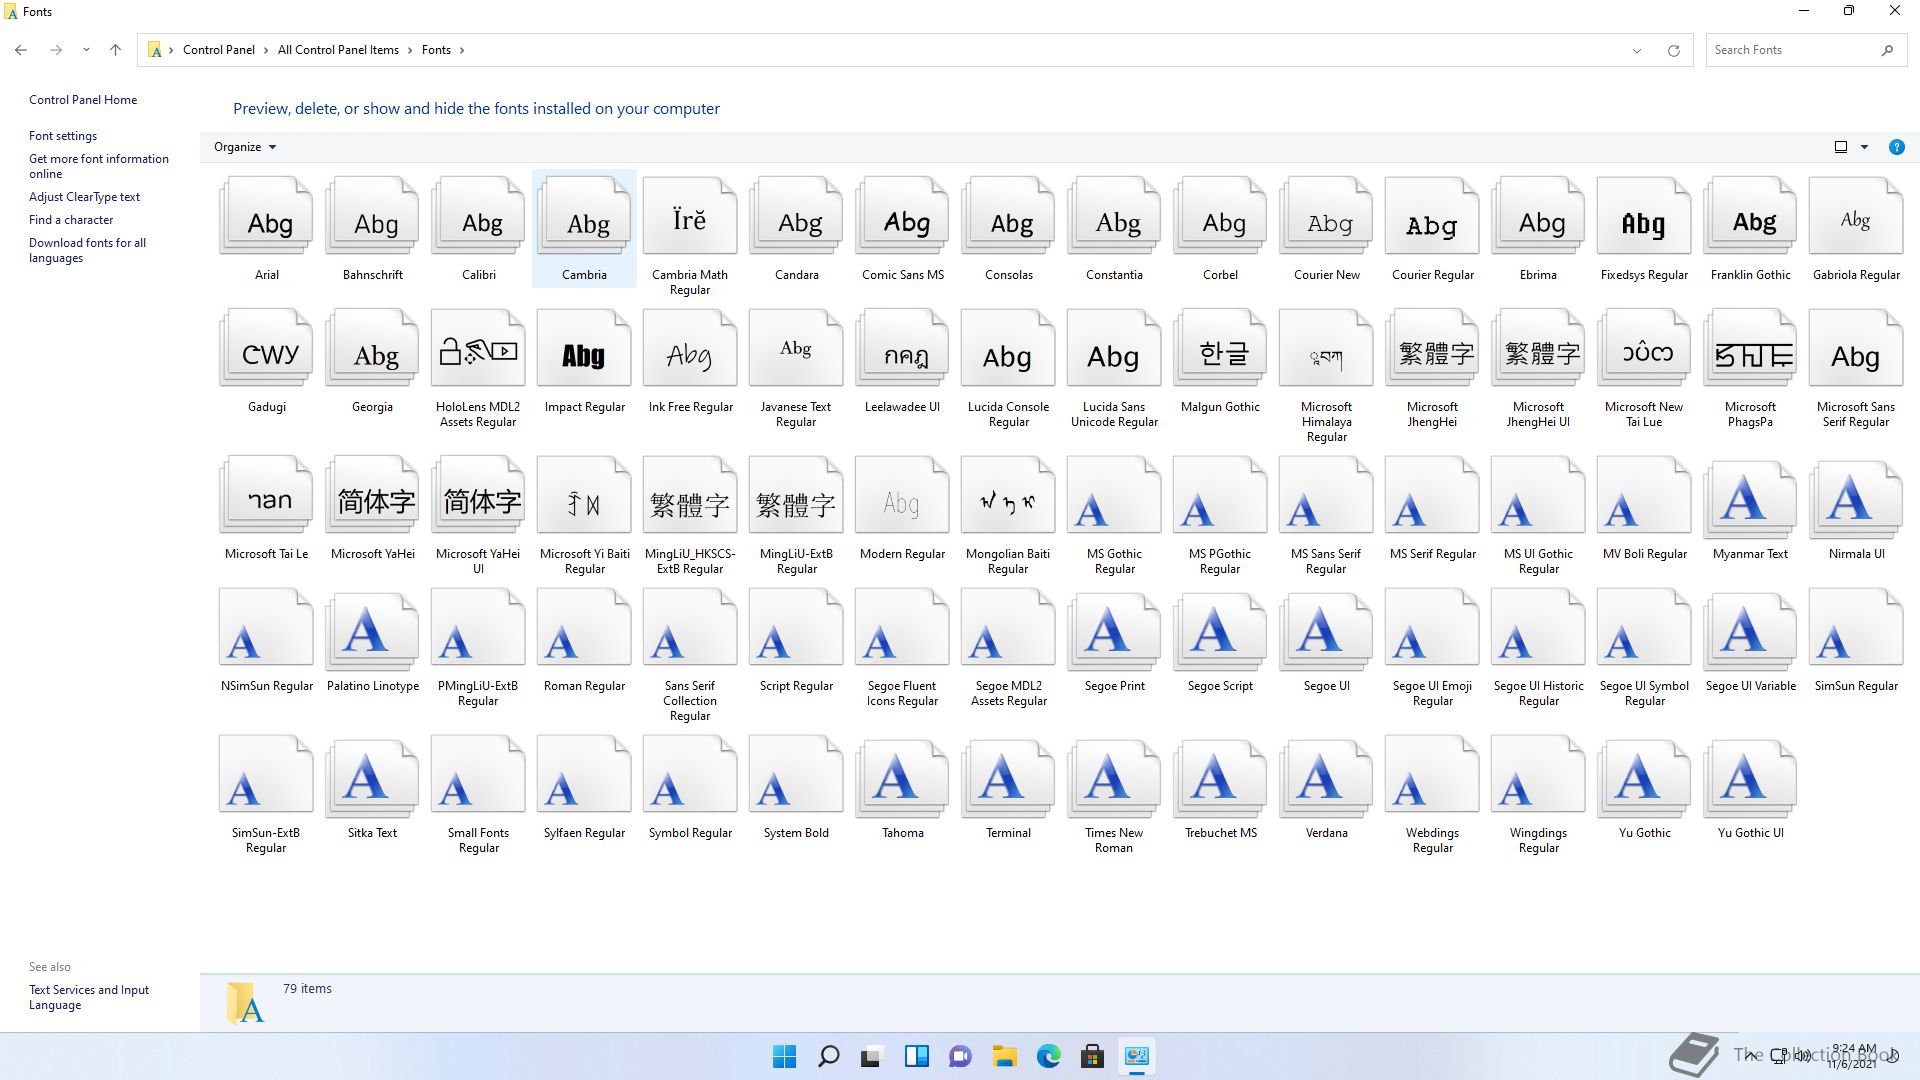1920x1080 pixels.
Task: Open Find a character link
Action: pyautogui.click(x=71, y=220)
